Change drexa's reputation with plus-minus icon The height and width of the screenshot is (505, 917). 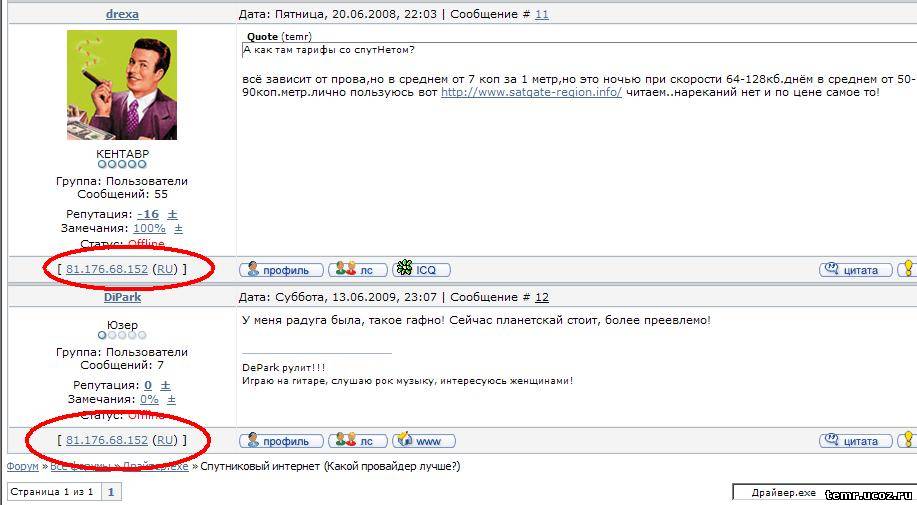[172, 215]
